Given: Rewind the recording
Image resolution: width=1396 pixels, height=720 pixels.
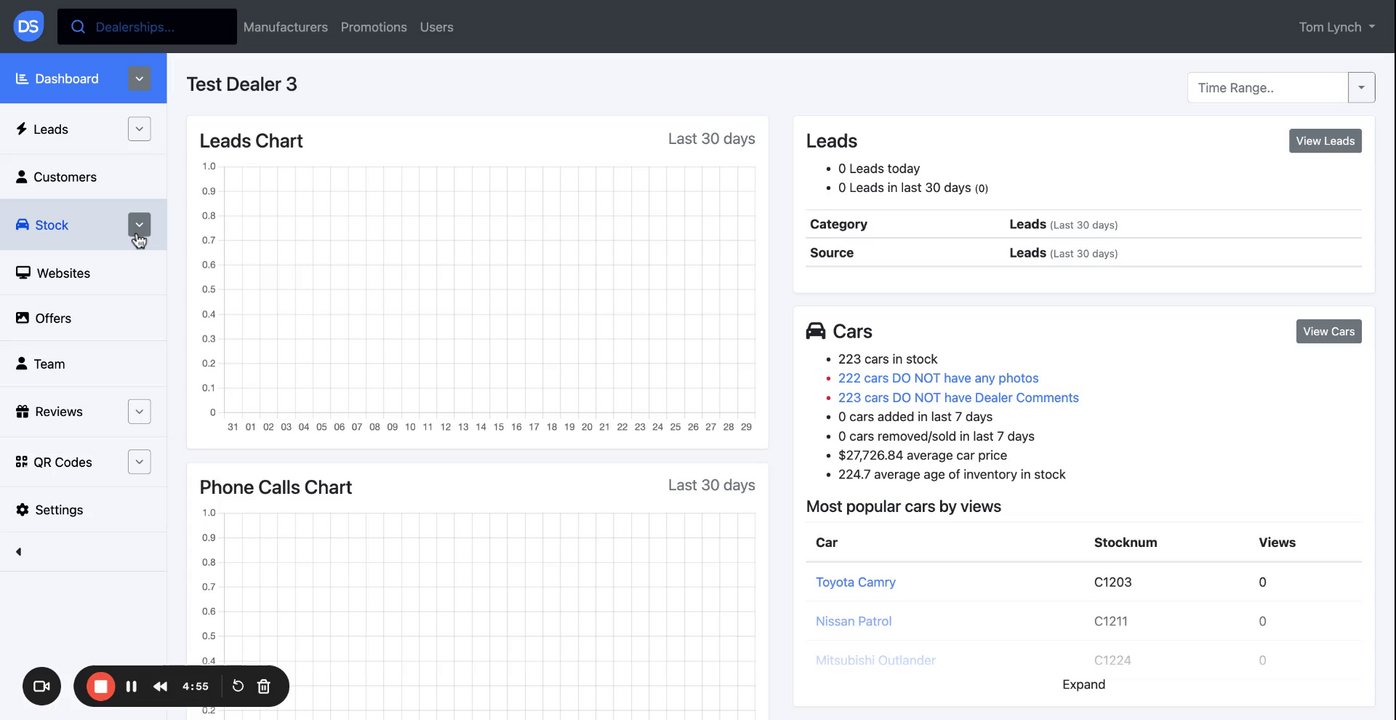Looking at the screenshot, I should 160,686.
